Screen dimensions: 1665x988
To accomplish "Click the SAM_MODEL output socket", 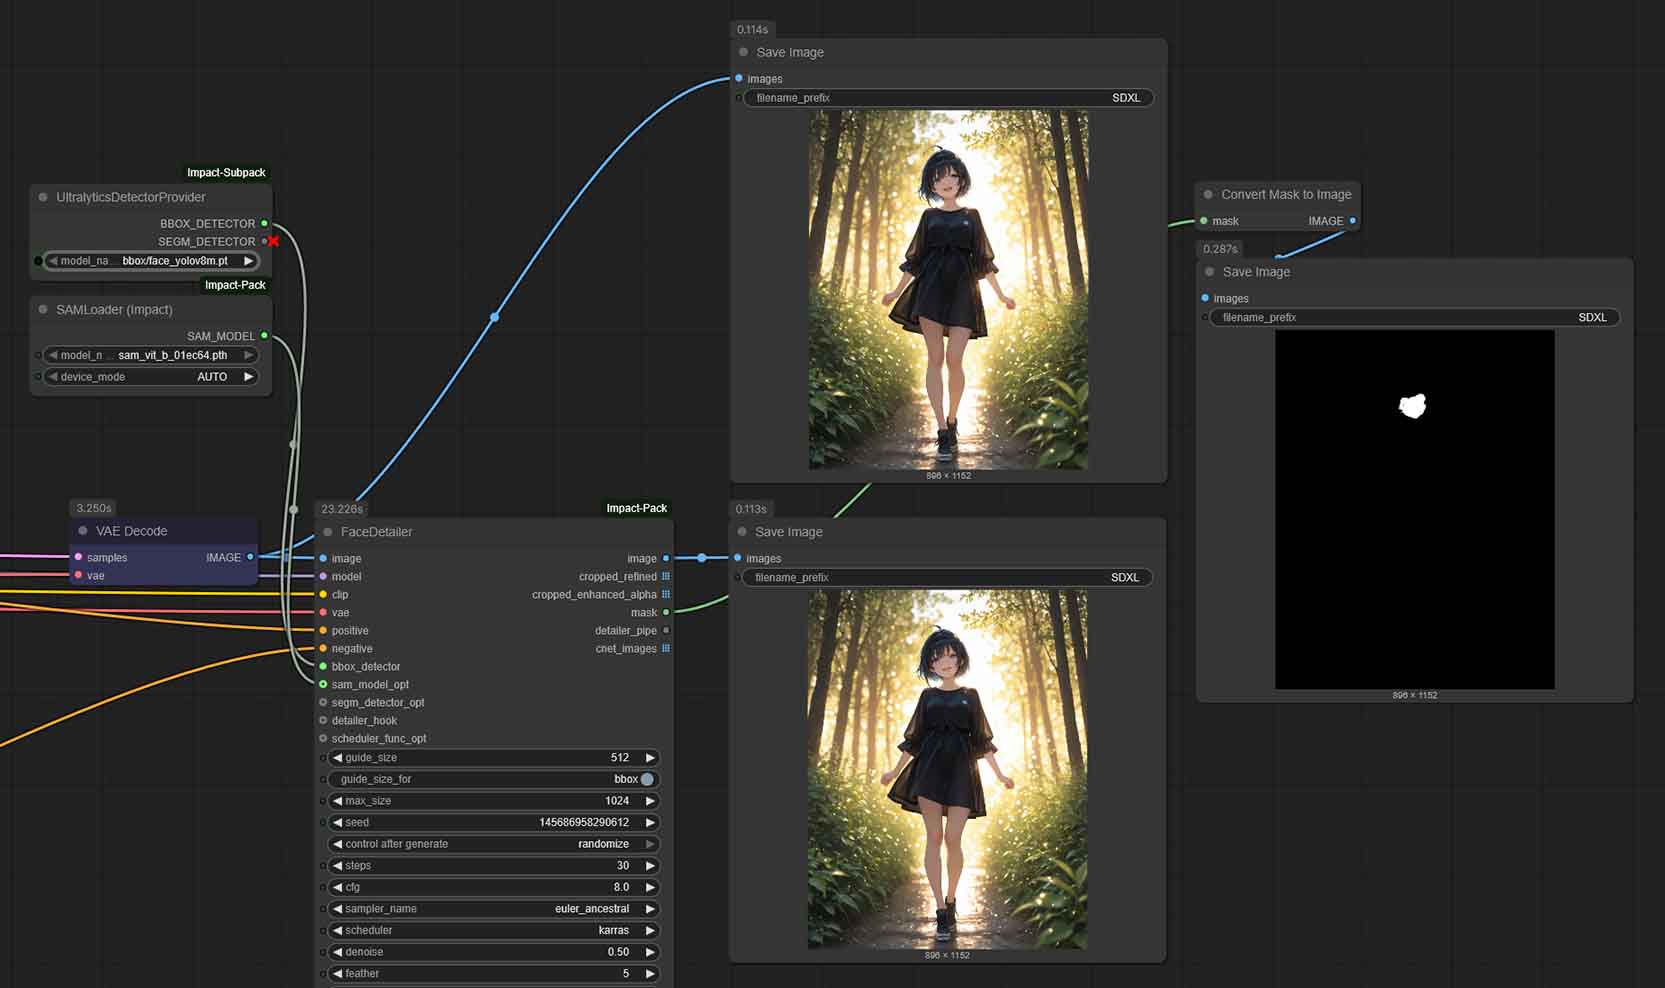I will click(264, 336).
